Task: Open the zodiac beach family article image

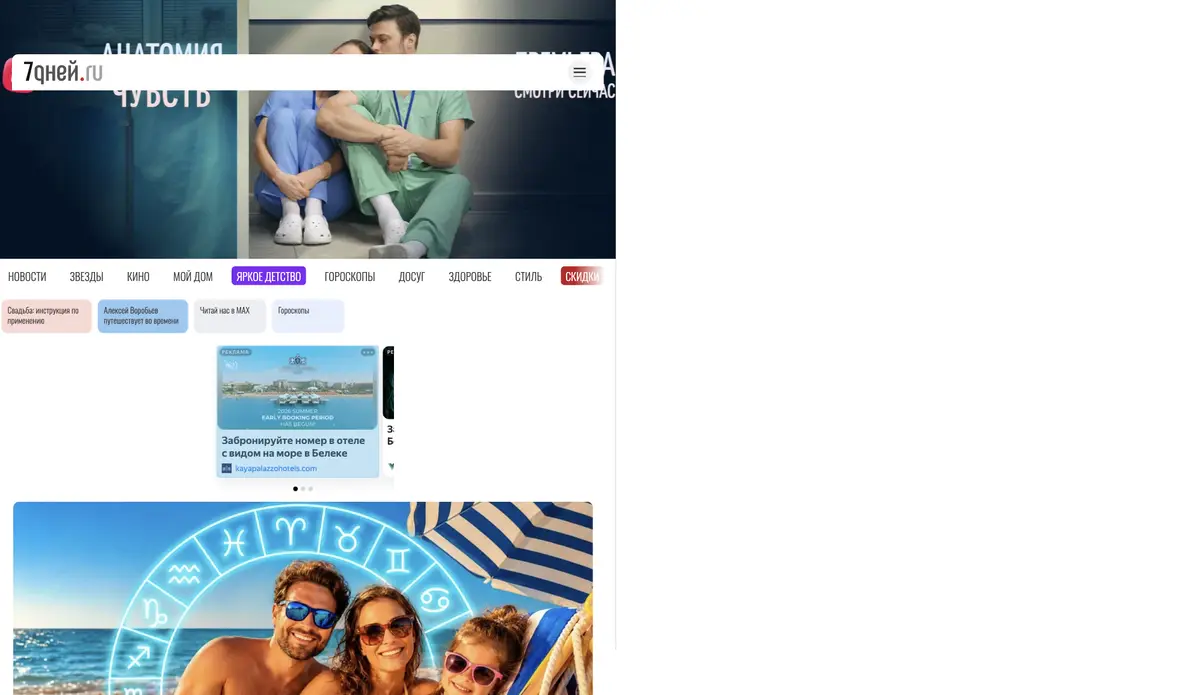Action: (x=303, y=598)
